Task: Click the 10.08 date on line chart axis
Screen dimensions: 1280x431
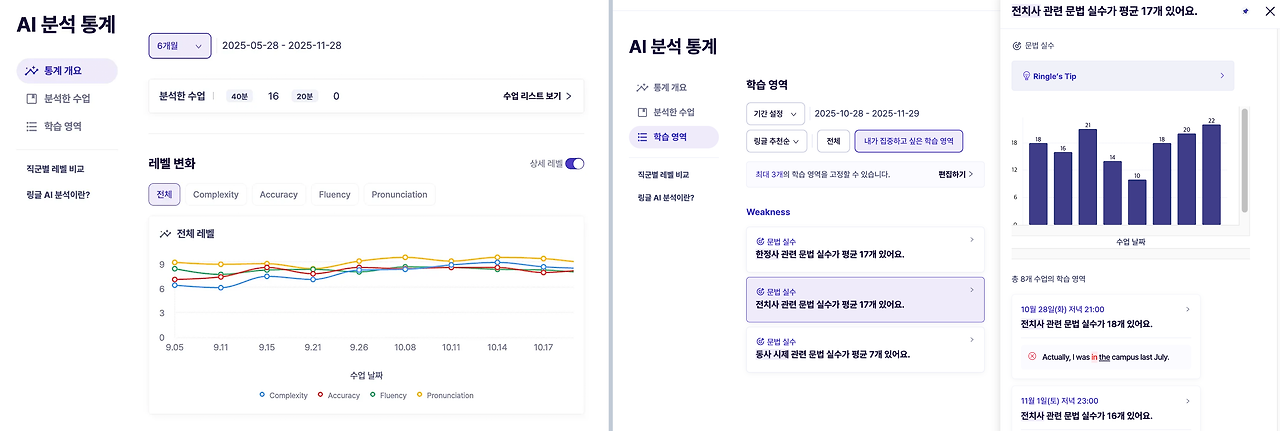Action: [404, 348]
